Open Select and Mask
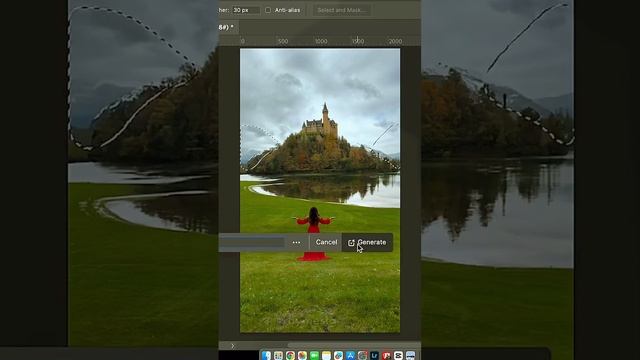This screenshot has width=640, height=360. (x=342, y=10)
